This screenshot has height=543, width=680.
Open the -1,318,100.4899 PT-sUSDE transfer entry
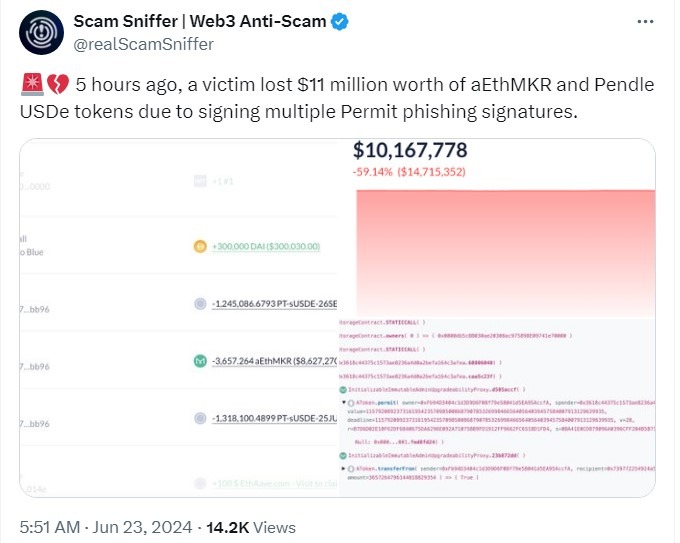[x=275, y=418]
